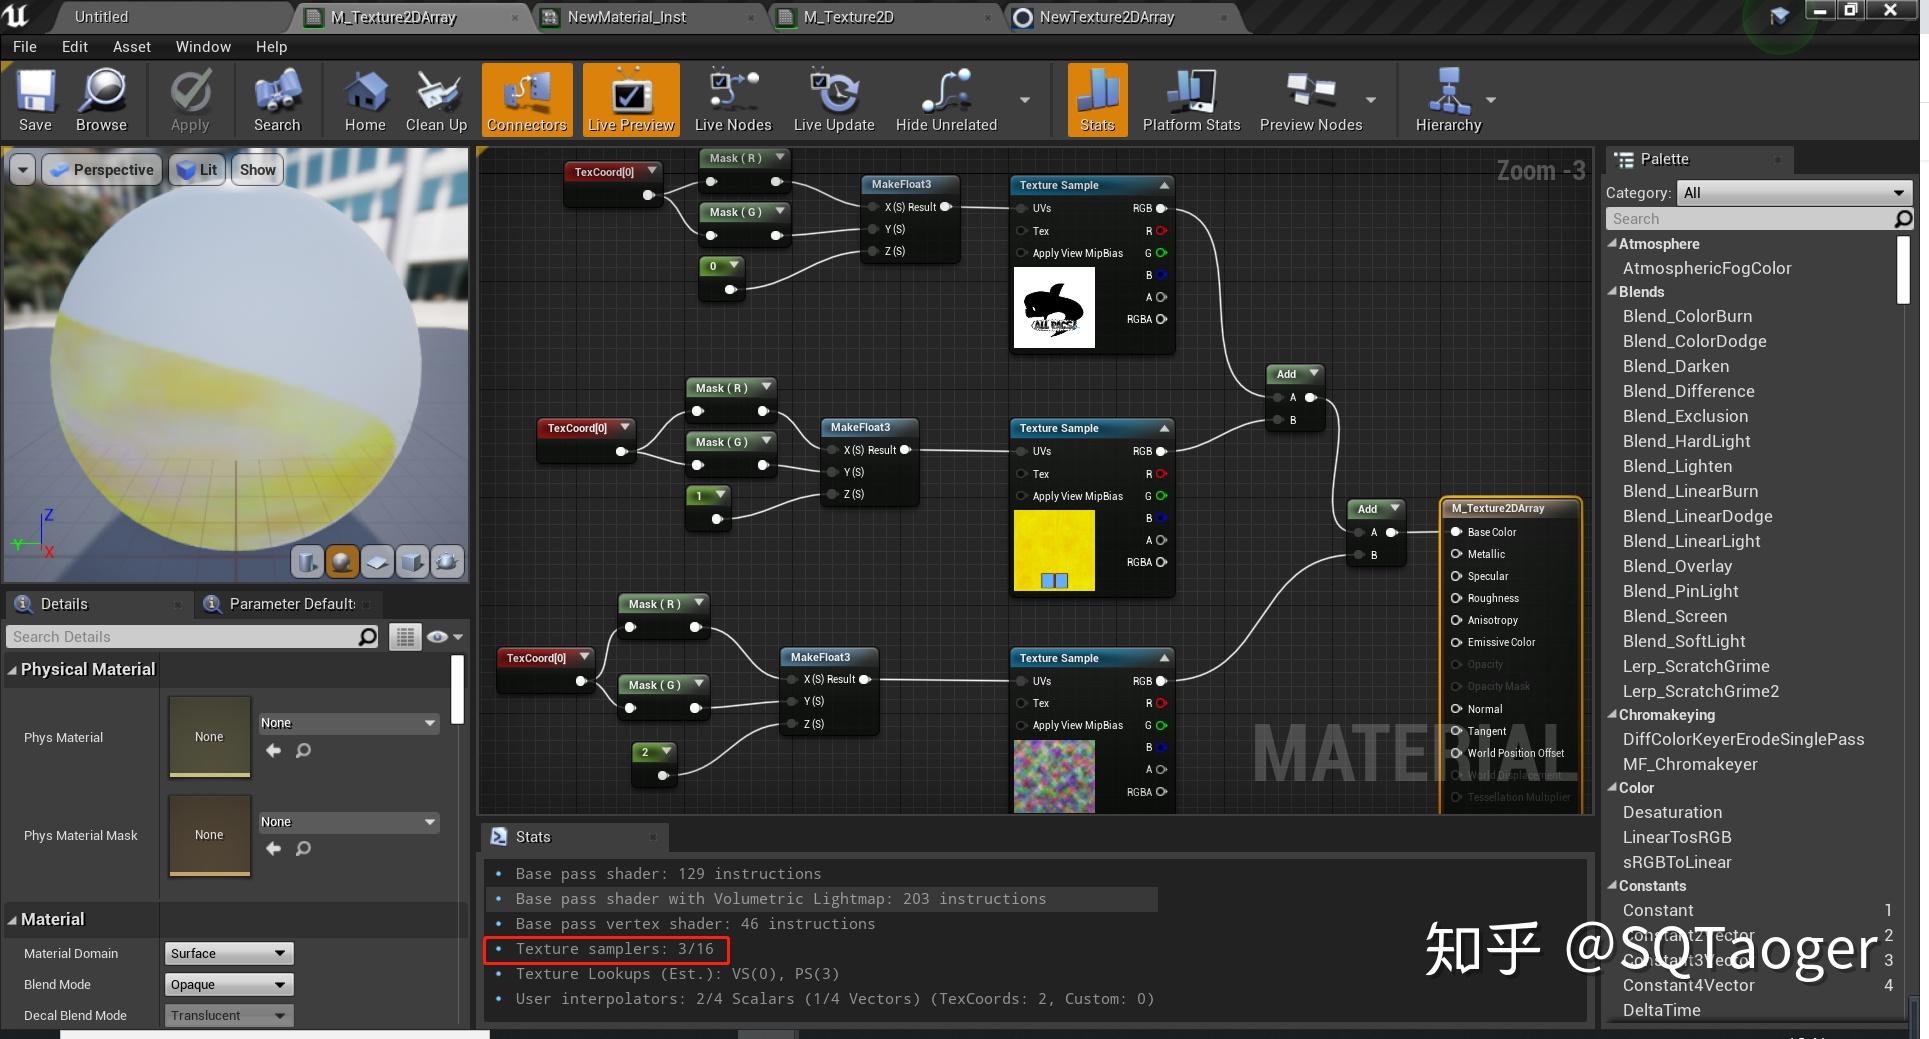Click the Platform Stats icon
1929x1039 pixels.
[1190, 99]
